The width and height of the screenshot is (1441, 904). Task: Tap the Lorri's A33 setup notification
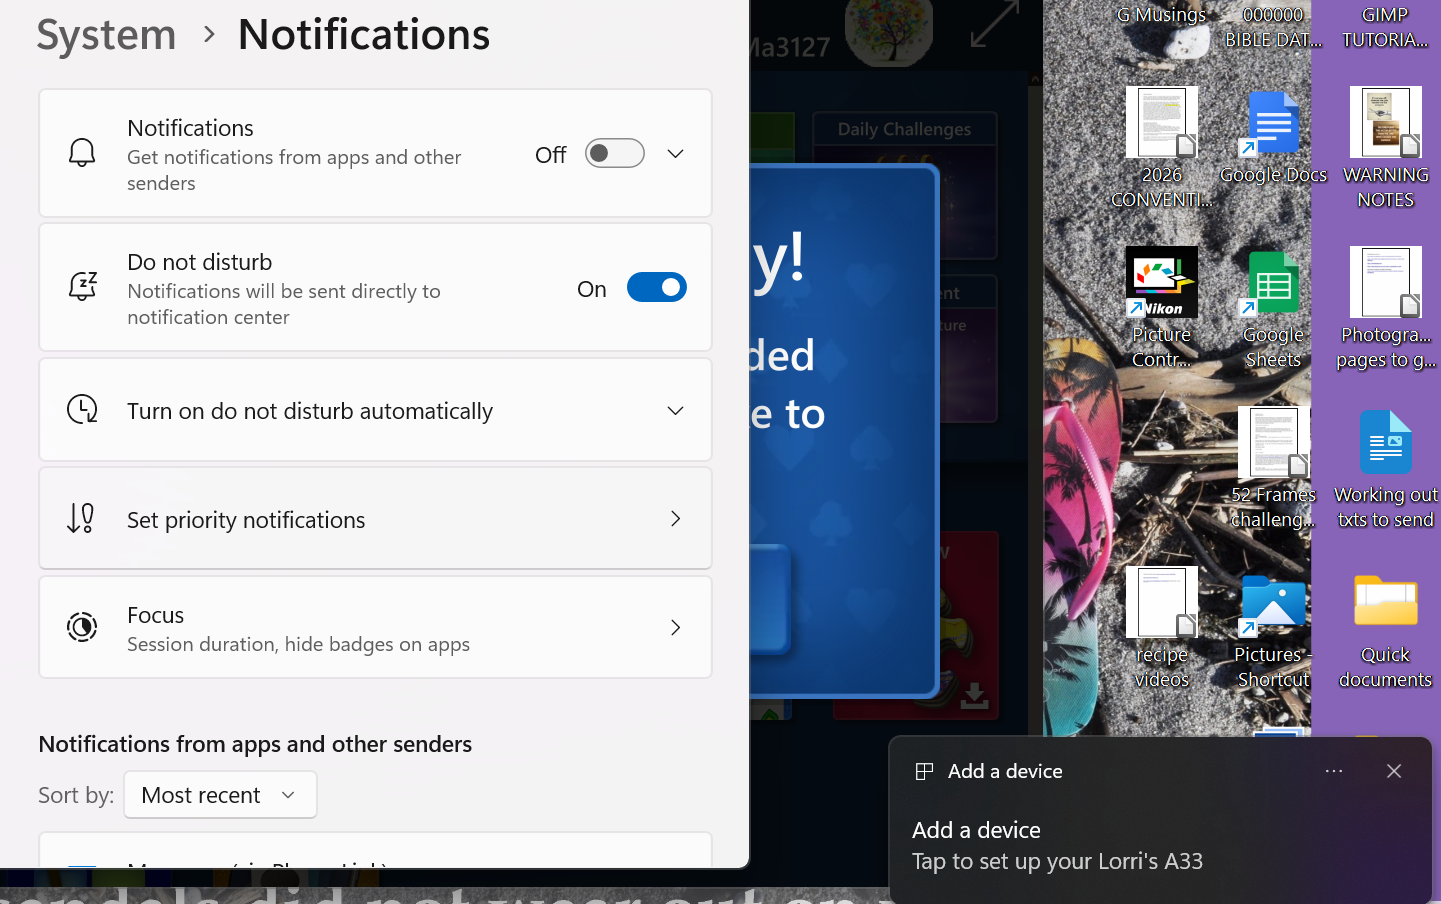[1058, 845]
